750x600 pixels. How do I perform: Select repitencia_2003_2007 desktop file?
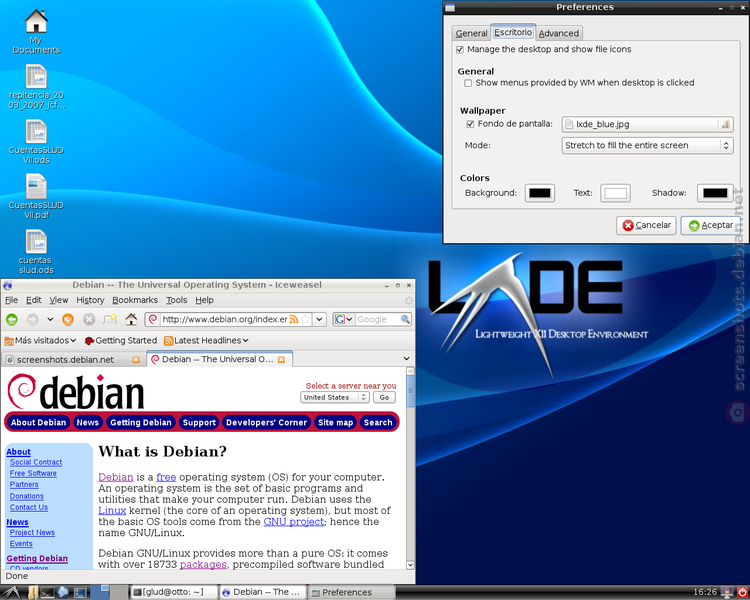pos(36,87)
